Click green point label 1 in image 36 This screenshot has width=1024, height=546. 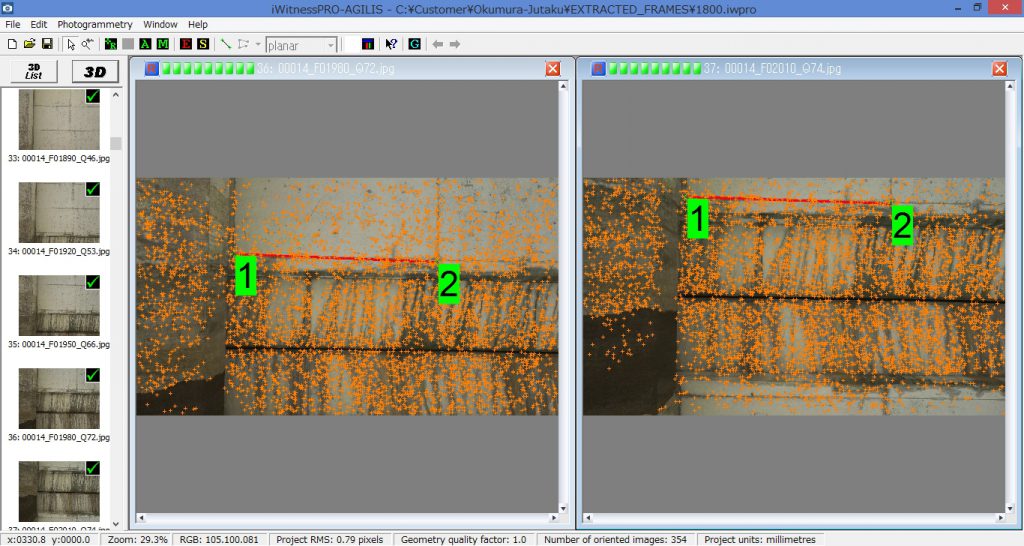pyautogui.click(x=246, y=276)
